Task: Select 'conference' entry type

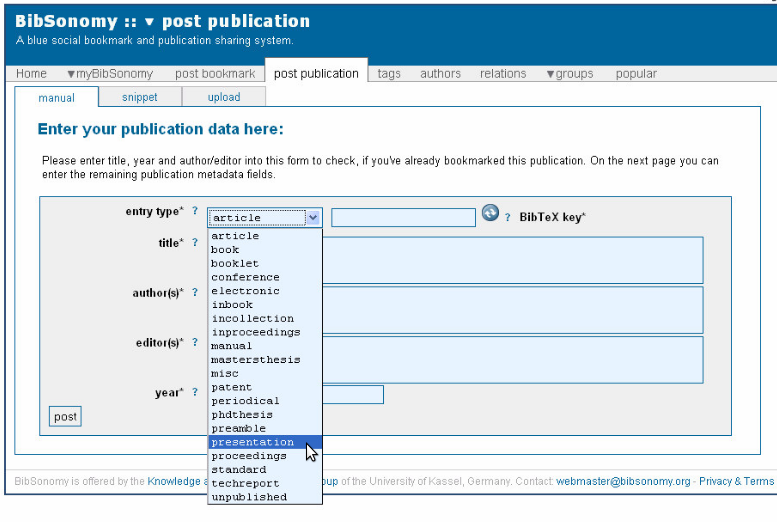Action: pyautogui.click(x=265, y=277)
